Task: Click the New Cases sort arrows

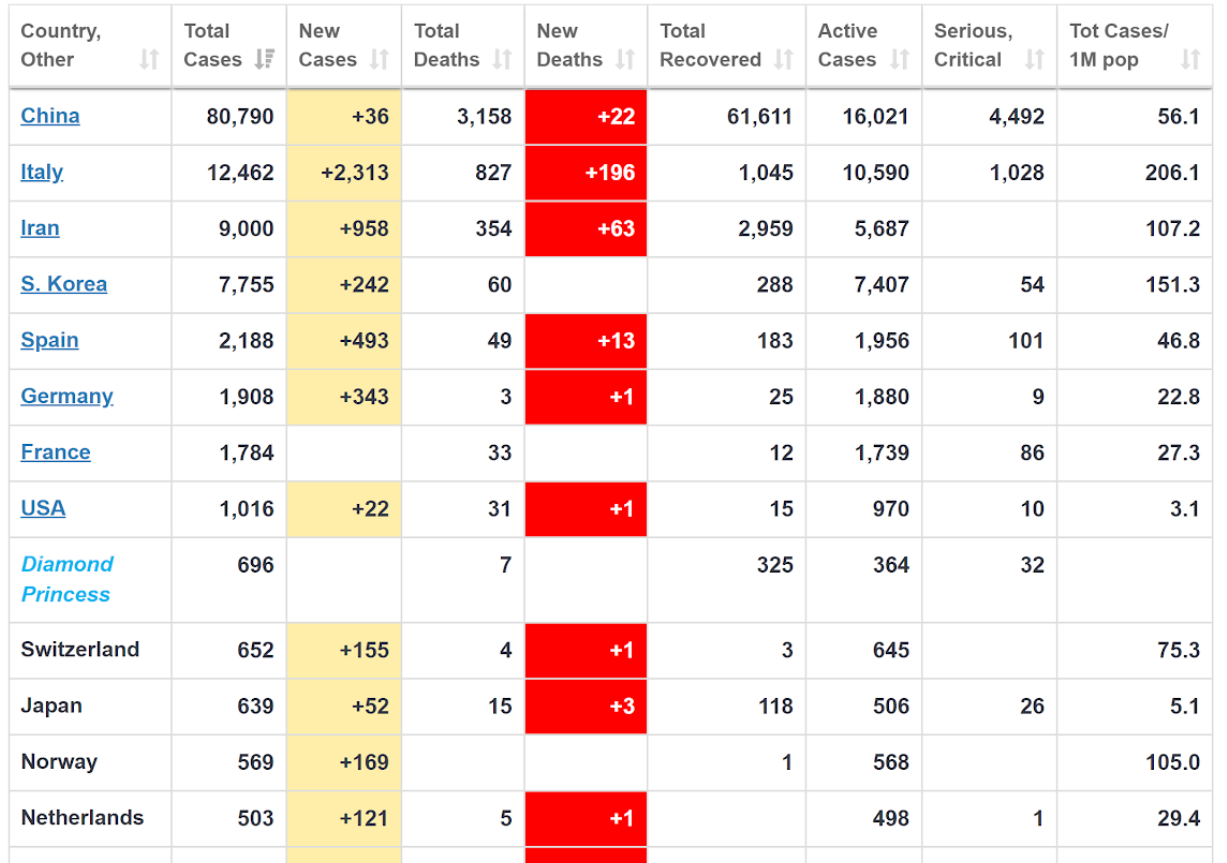Action: 379,60
